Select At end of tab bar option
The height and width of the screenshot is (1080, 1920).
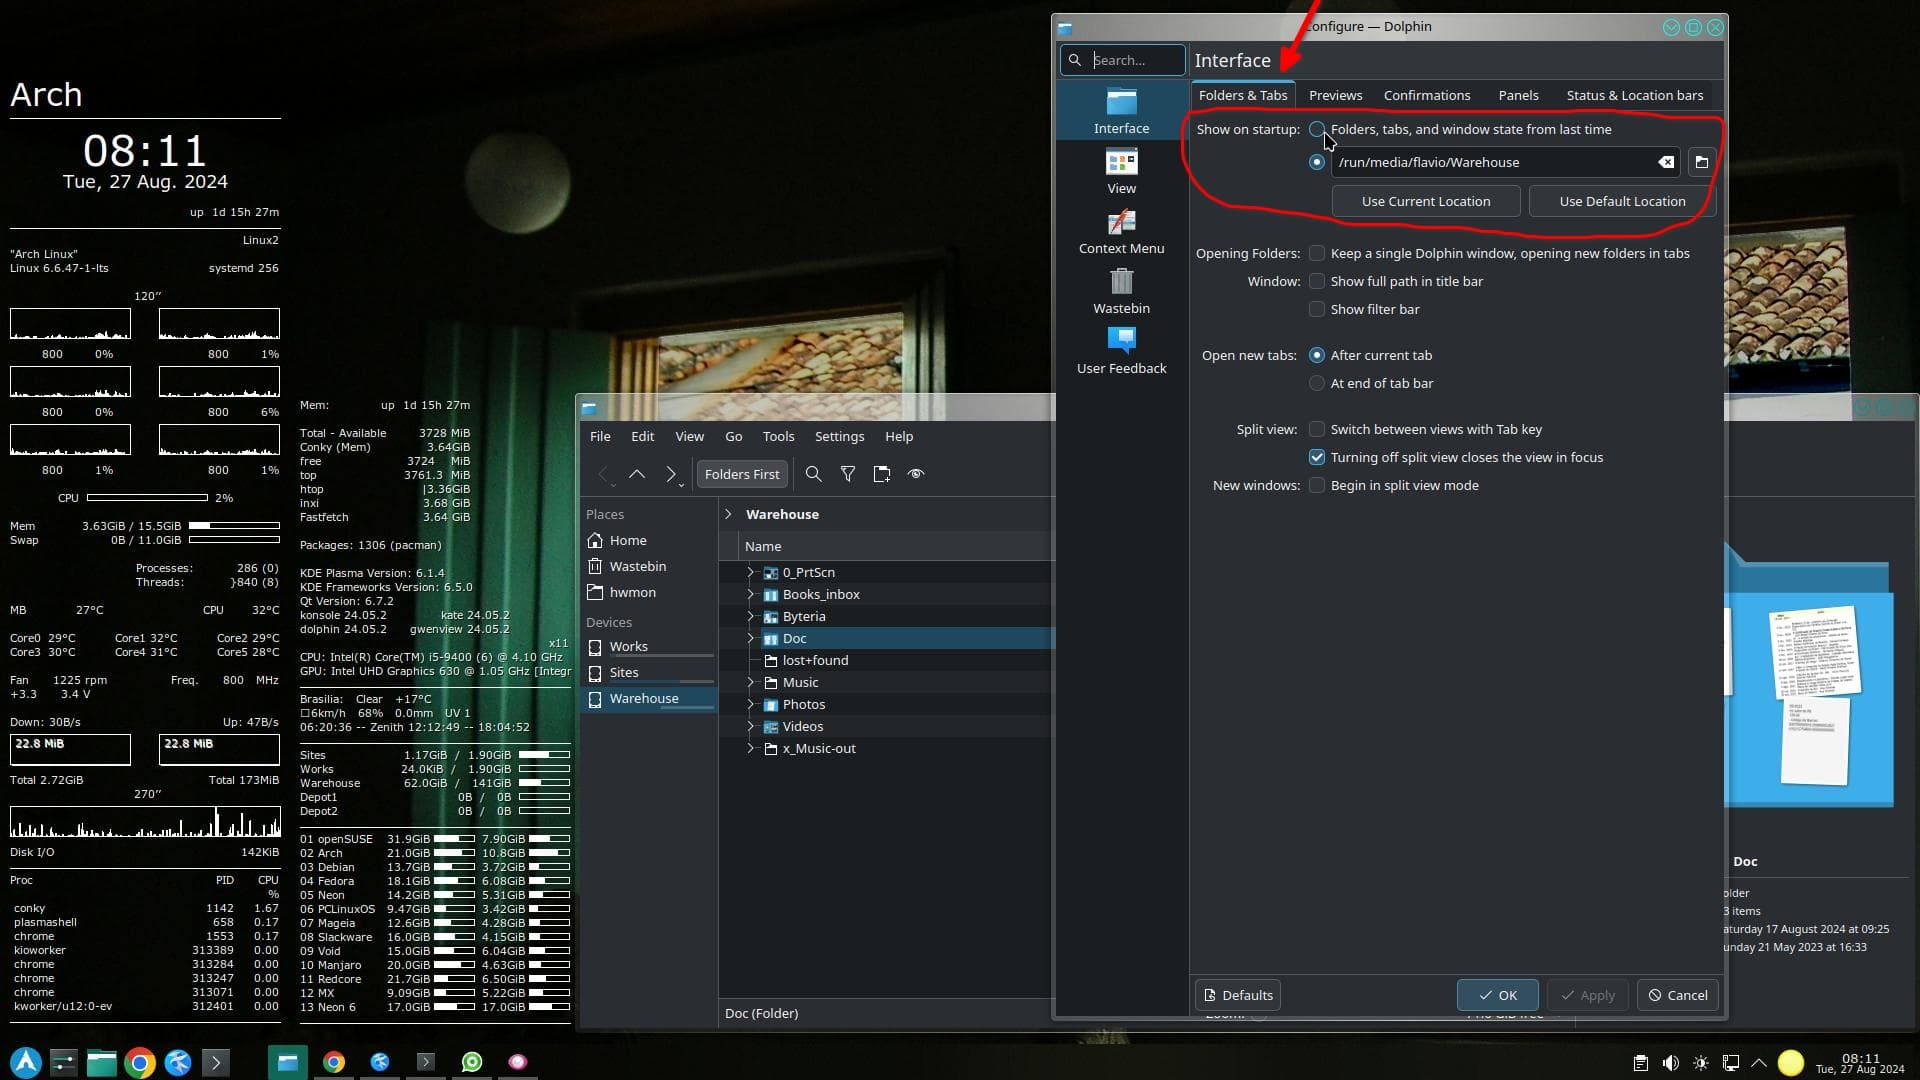1317,383
